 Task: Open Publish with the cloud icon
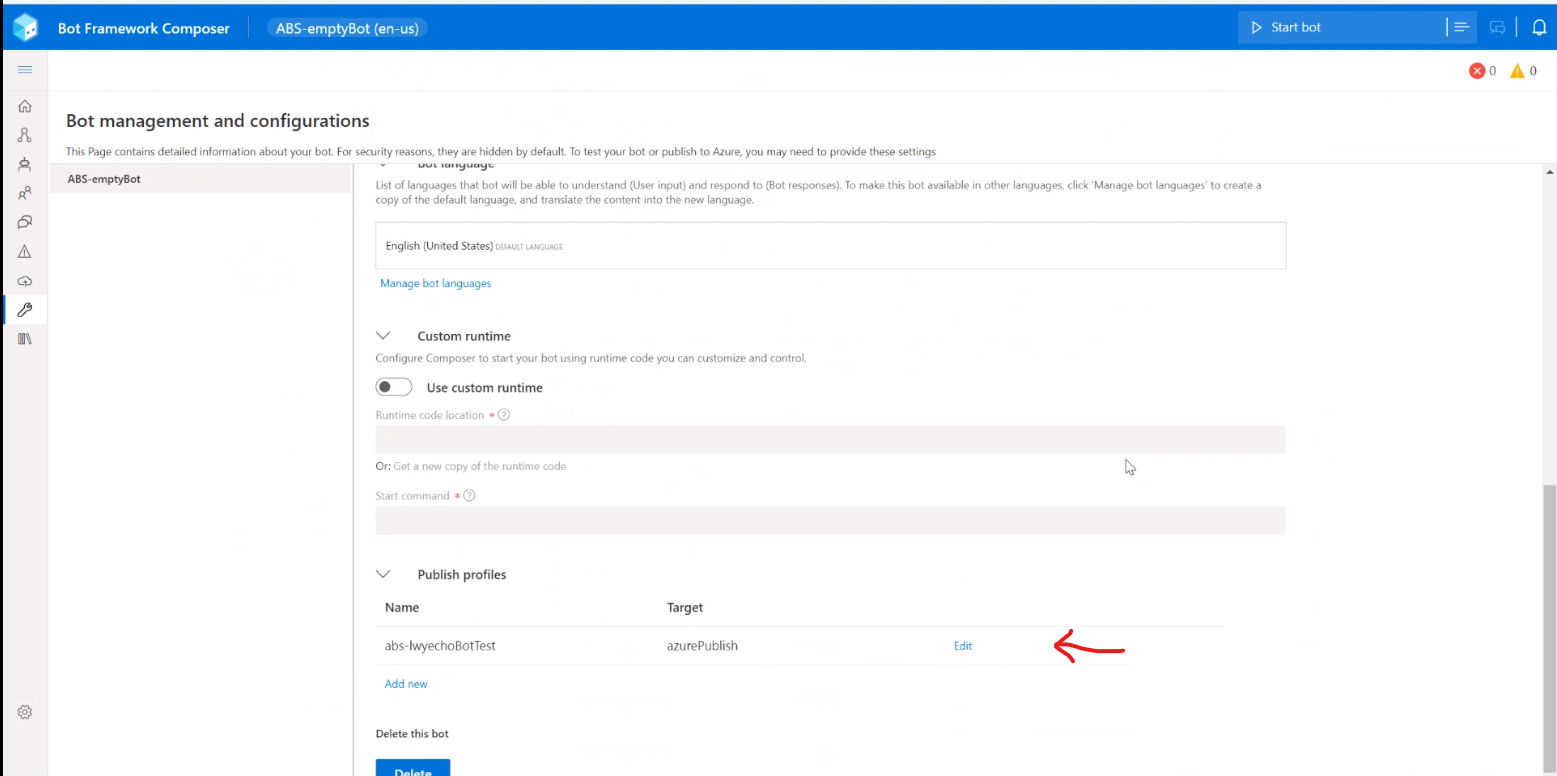coord(24,281)
